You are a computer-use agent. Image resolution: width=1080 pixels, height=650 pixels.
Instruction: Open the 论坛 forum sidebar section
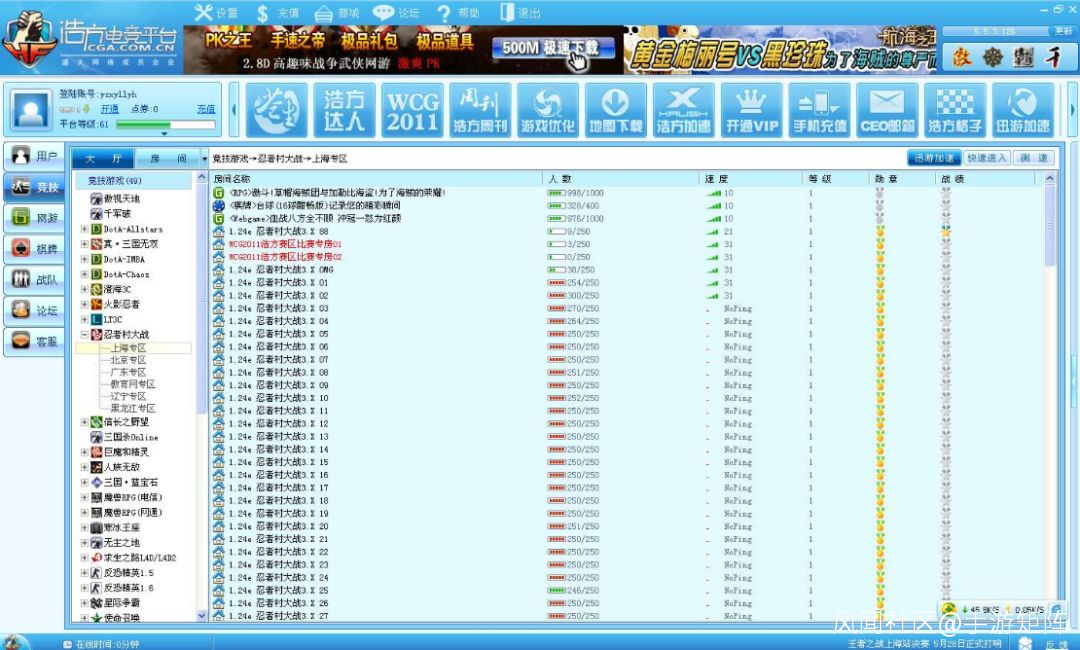34,311
